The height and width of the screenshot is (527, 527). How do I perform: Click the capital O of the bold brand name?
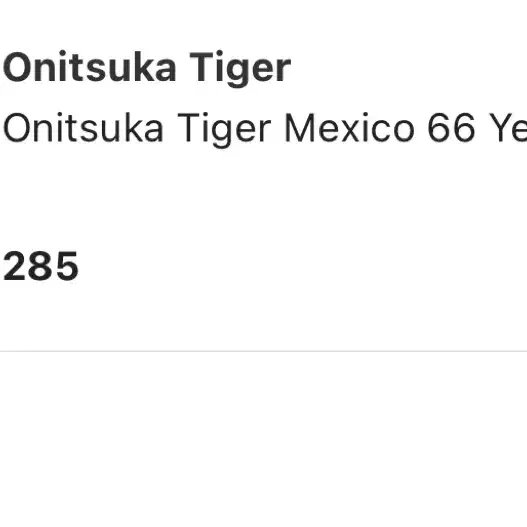click(x=16, y=67)
